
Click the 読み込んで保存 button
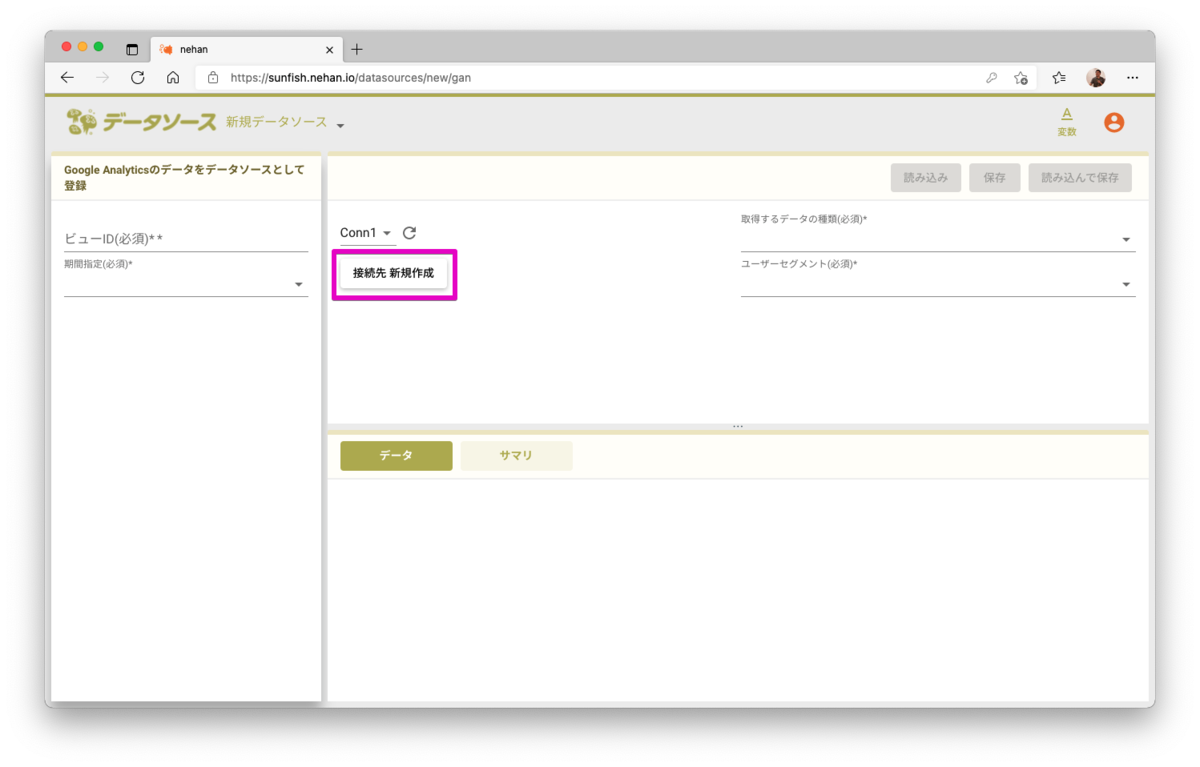pyautogui.click(x=1079, y=177)
